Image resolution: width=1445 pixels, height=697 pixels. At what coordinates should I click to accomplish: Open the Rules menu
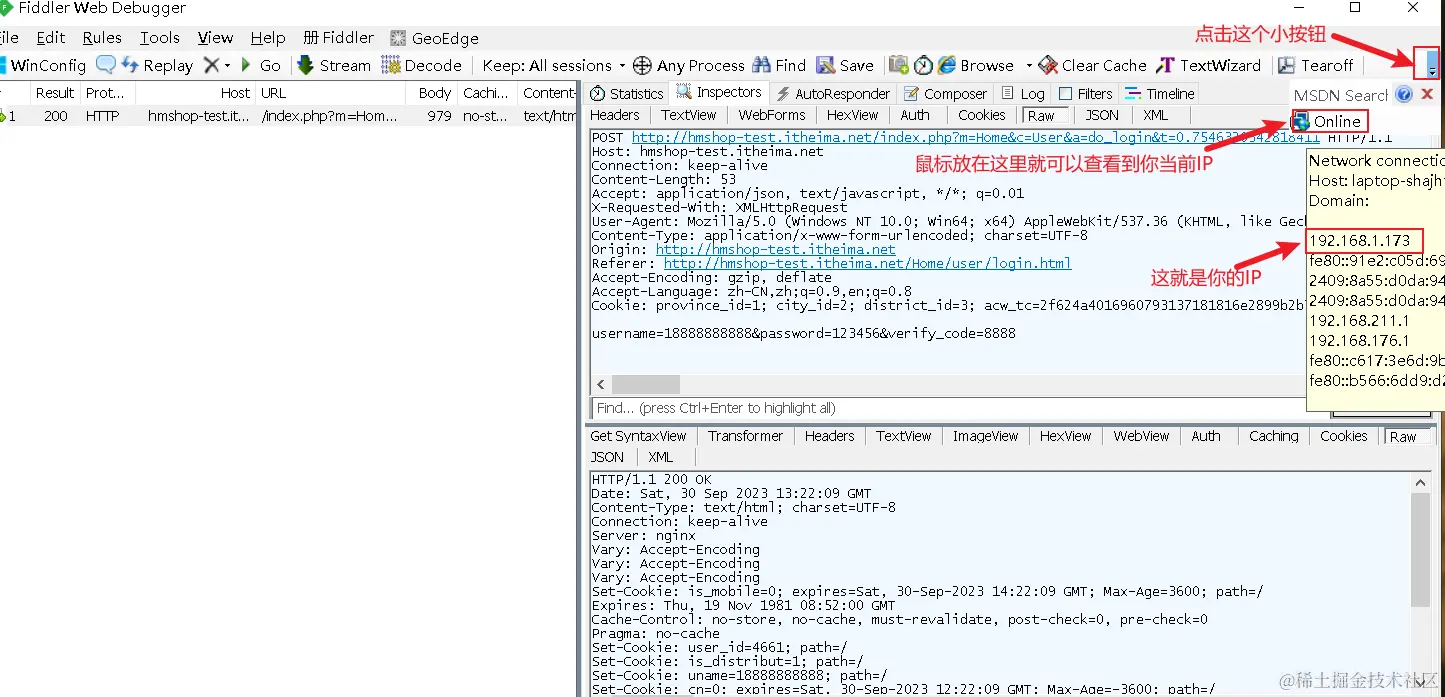102,38
